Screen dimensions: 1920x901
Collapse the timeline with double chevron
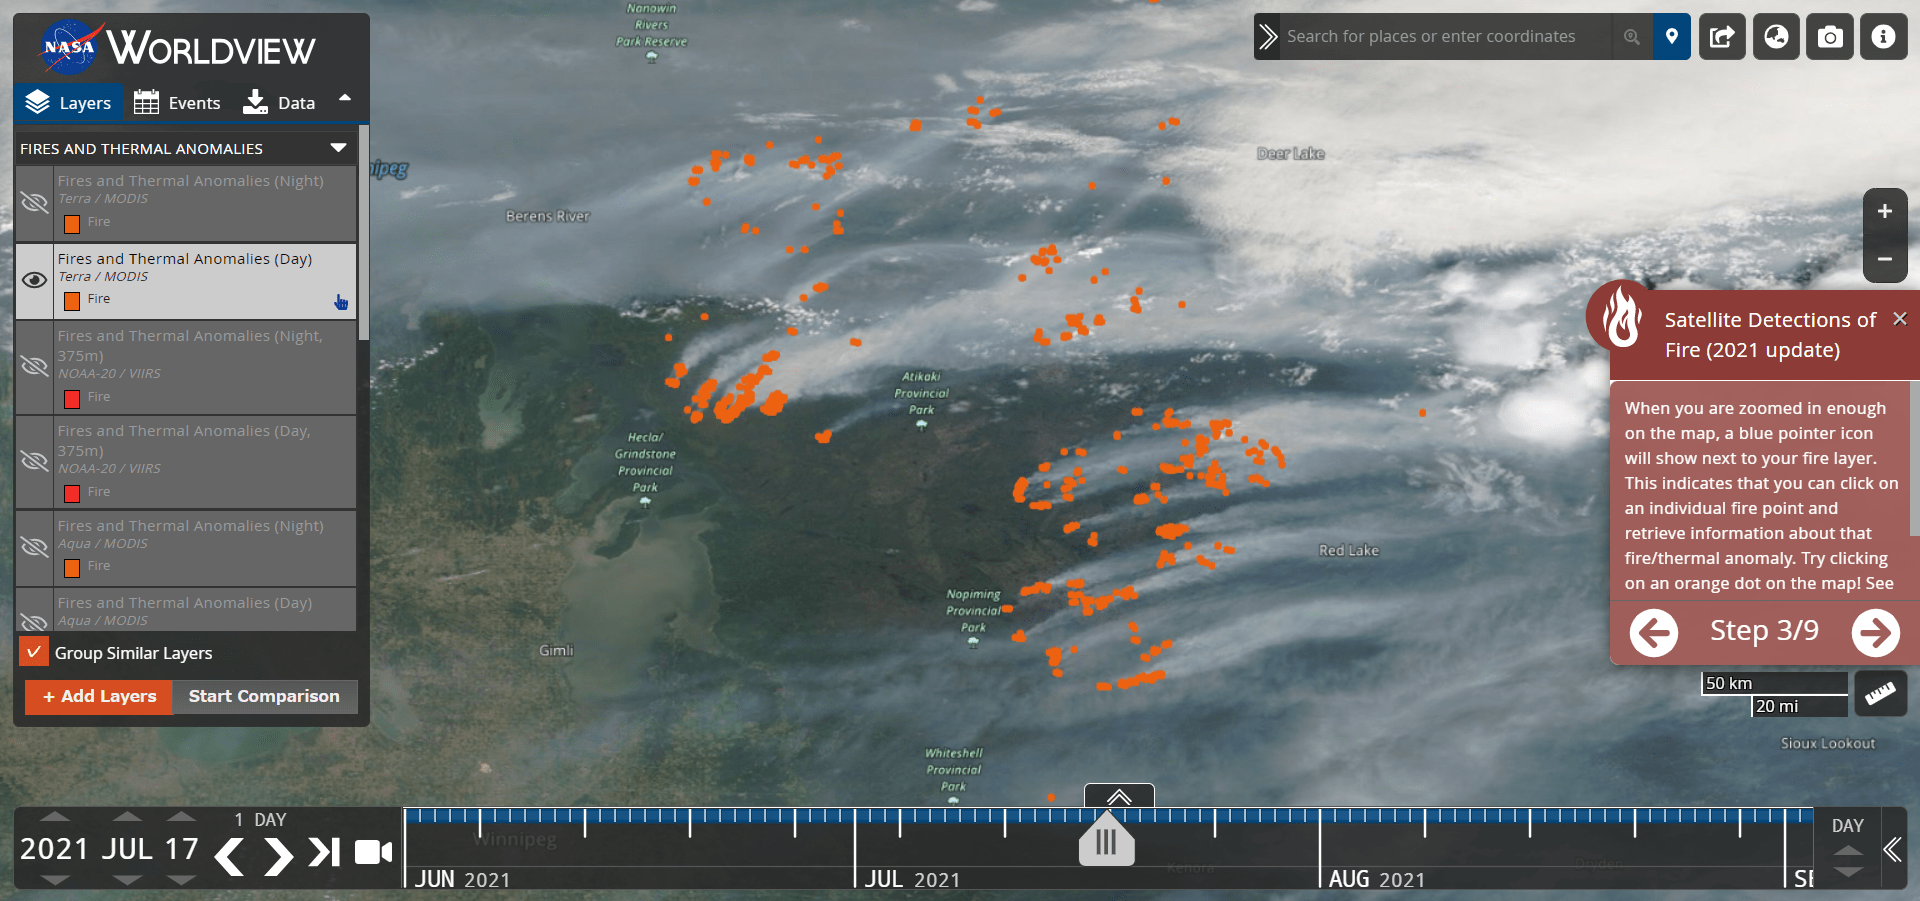[1893, 850]
